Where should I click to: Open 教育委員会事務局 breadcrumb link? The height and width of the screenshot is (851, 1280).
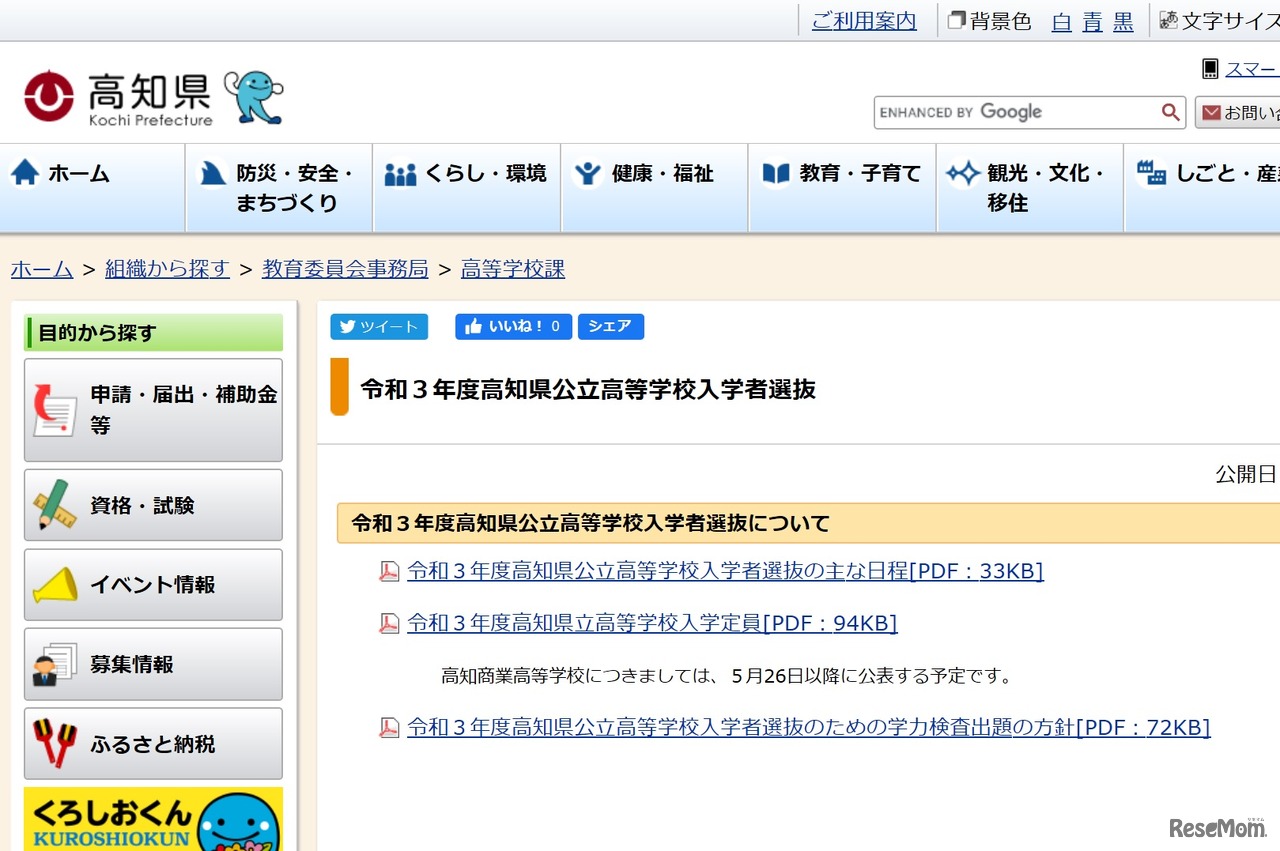pos(345,269)
